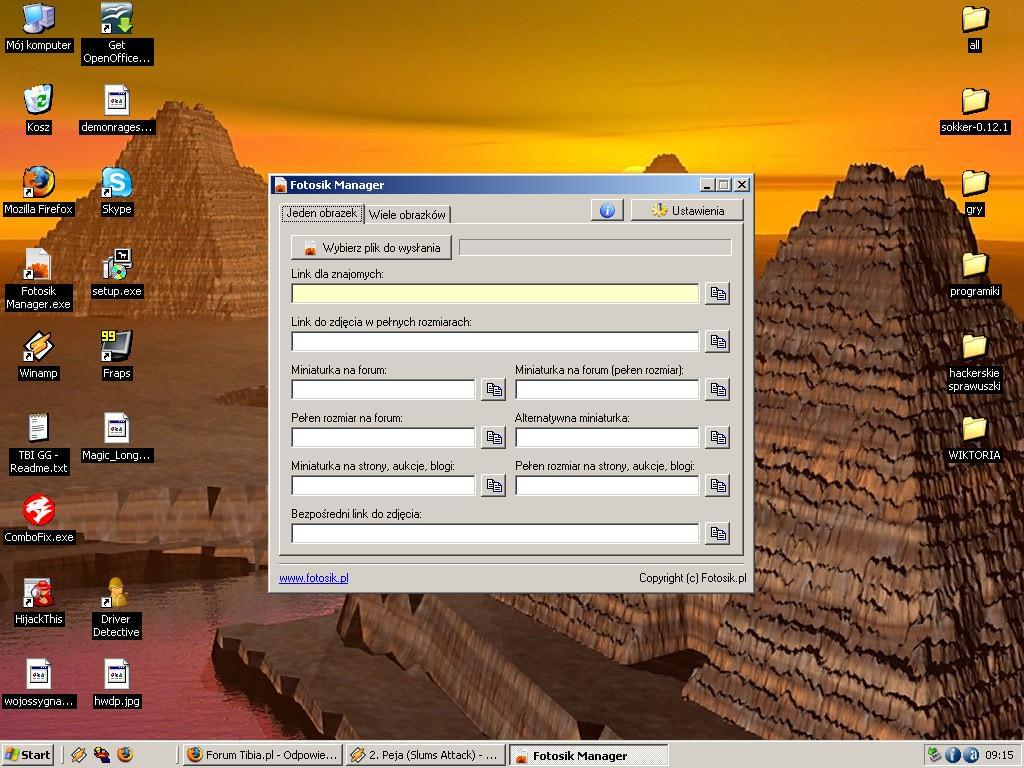Focus the 'Link dla znajomych' text field
1024x768 pixels.
click(495, 294)
